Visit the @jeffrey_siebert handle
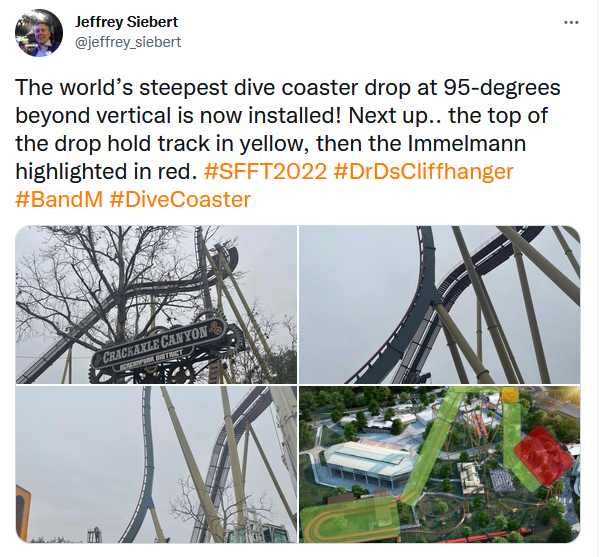Screen dimensions: 612x557 (x=128, y=42)
